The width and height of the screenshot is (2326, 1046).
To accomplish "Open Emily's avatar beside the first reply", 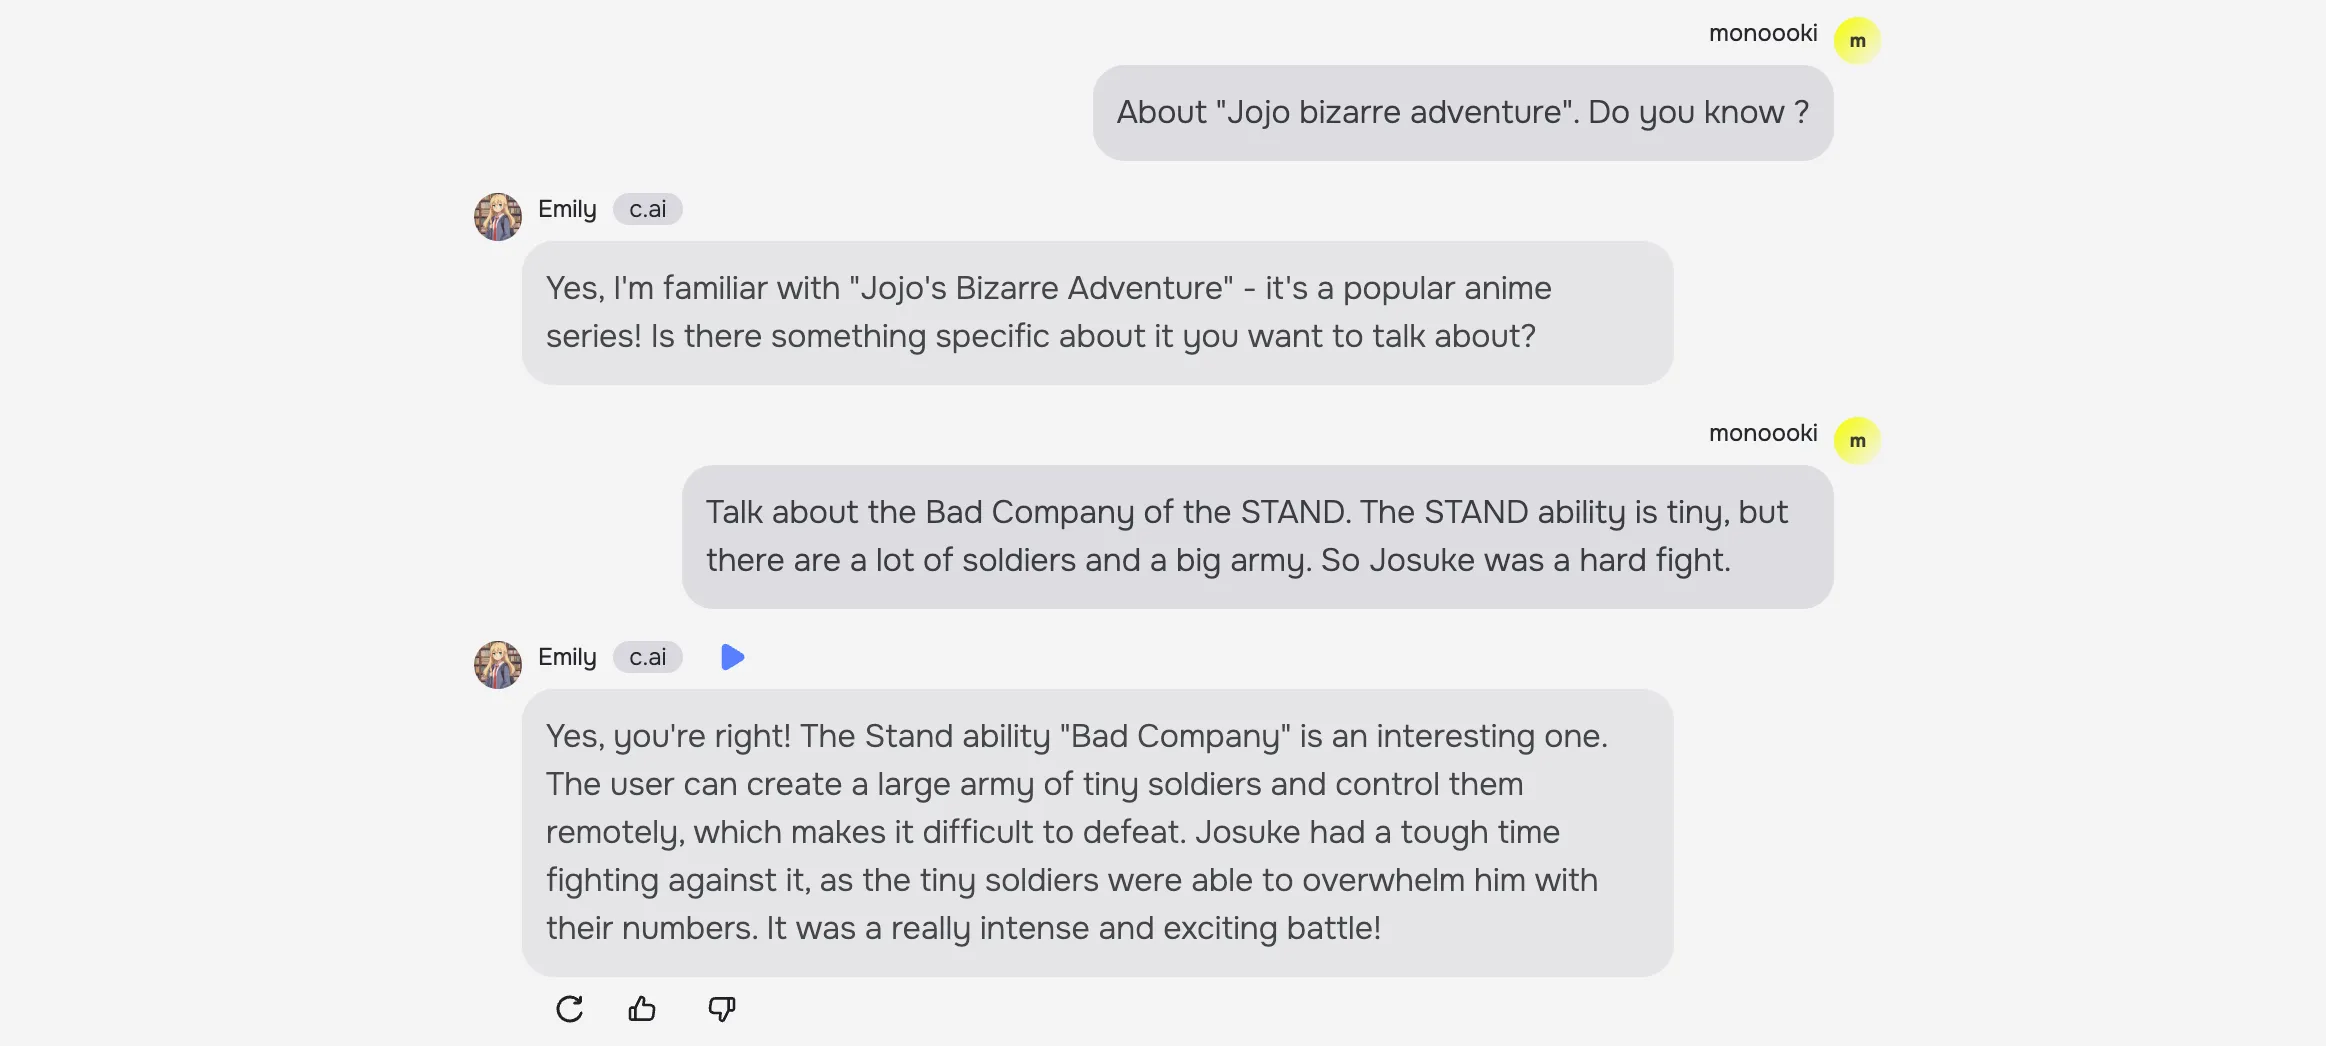I will pos(498,217).
